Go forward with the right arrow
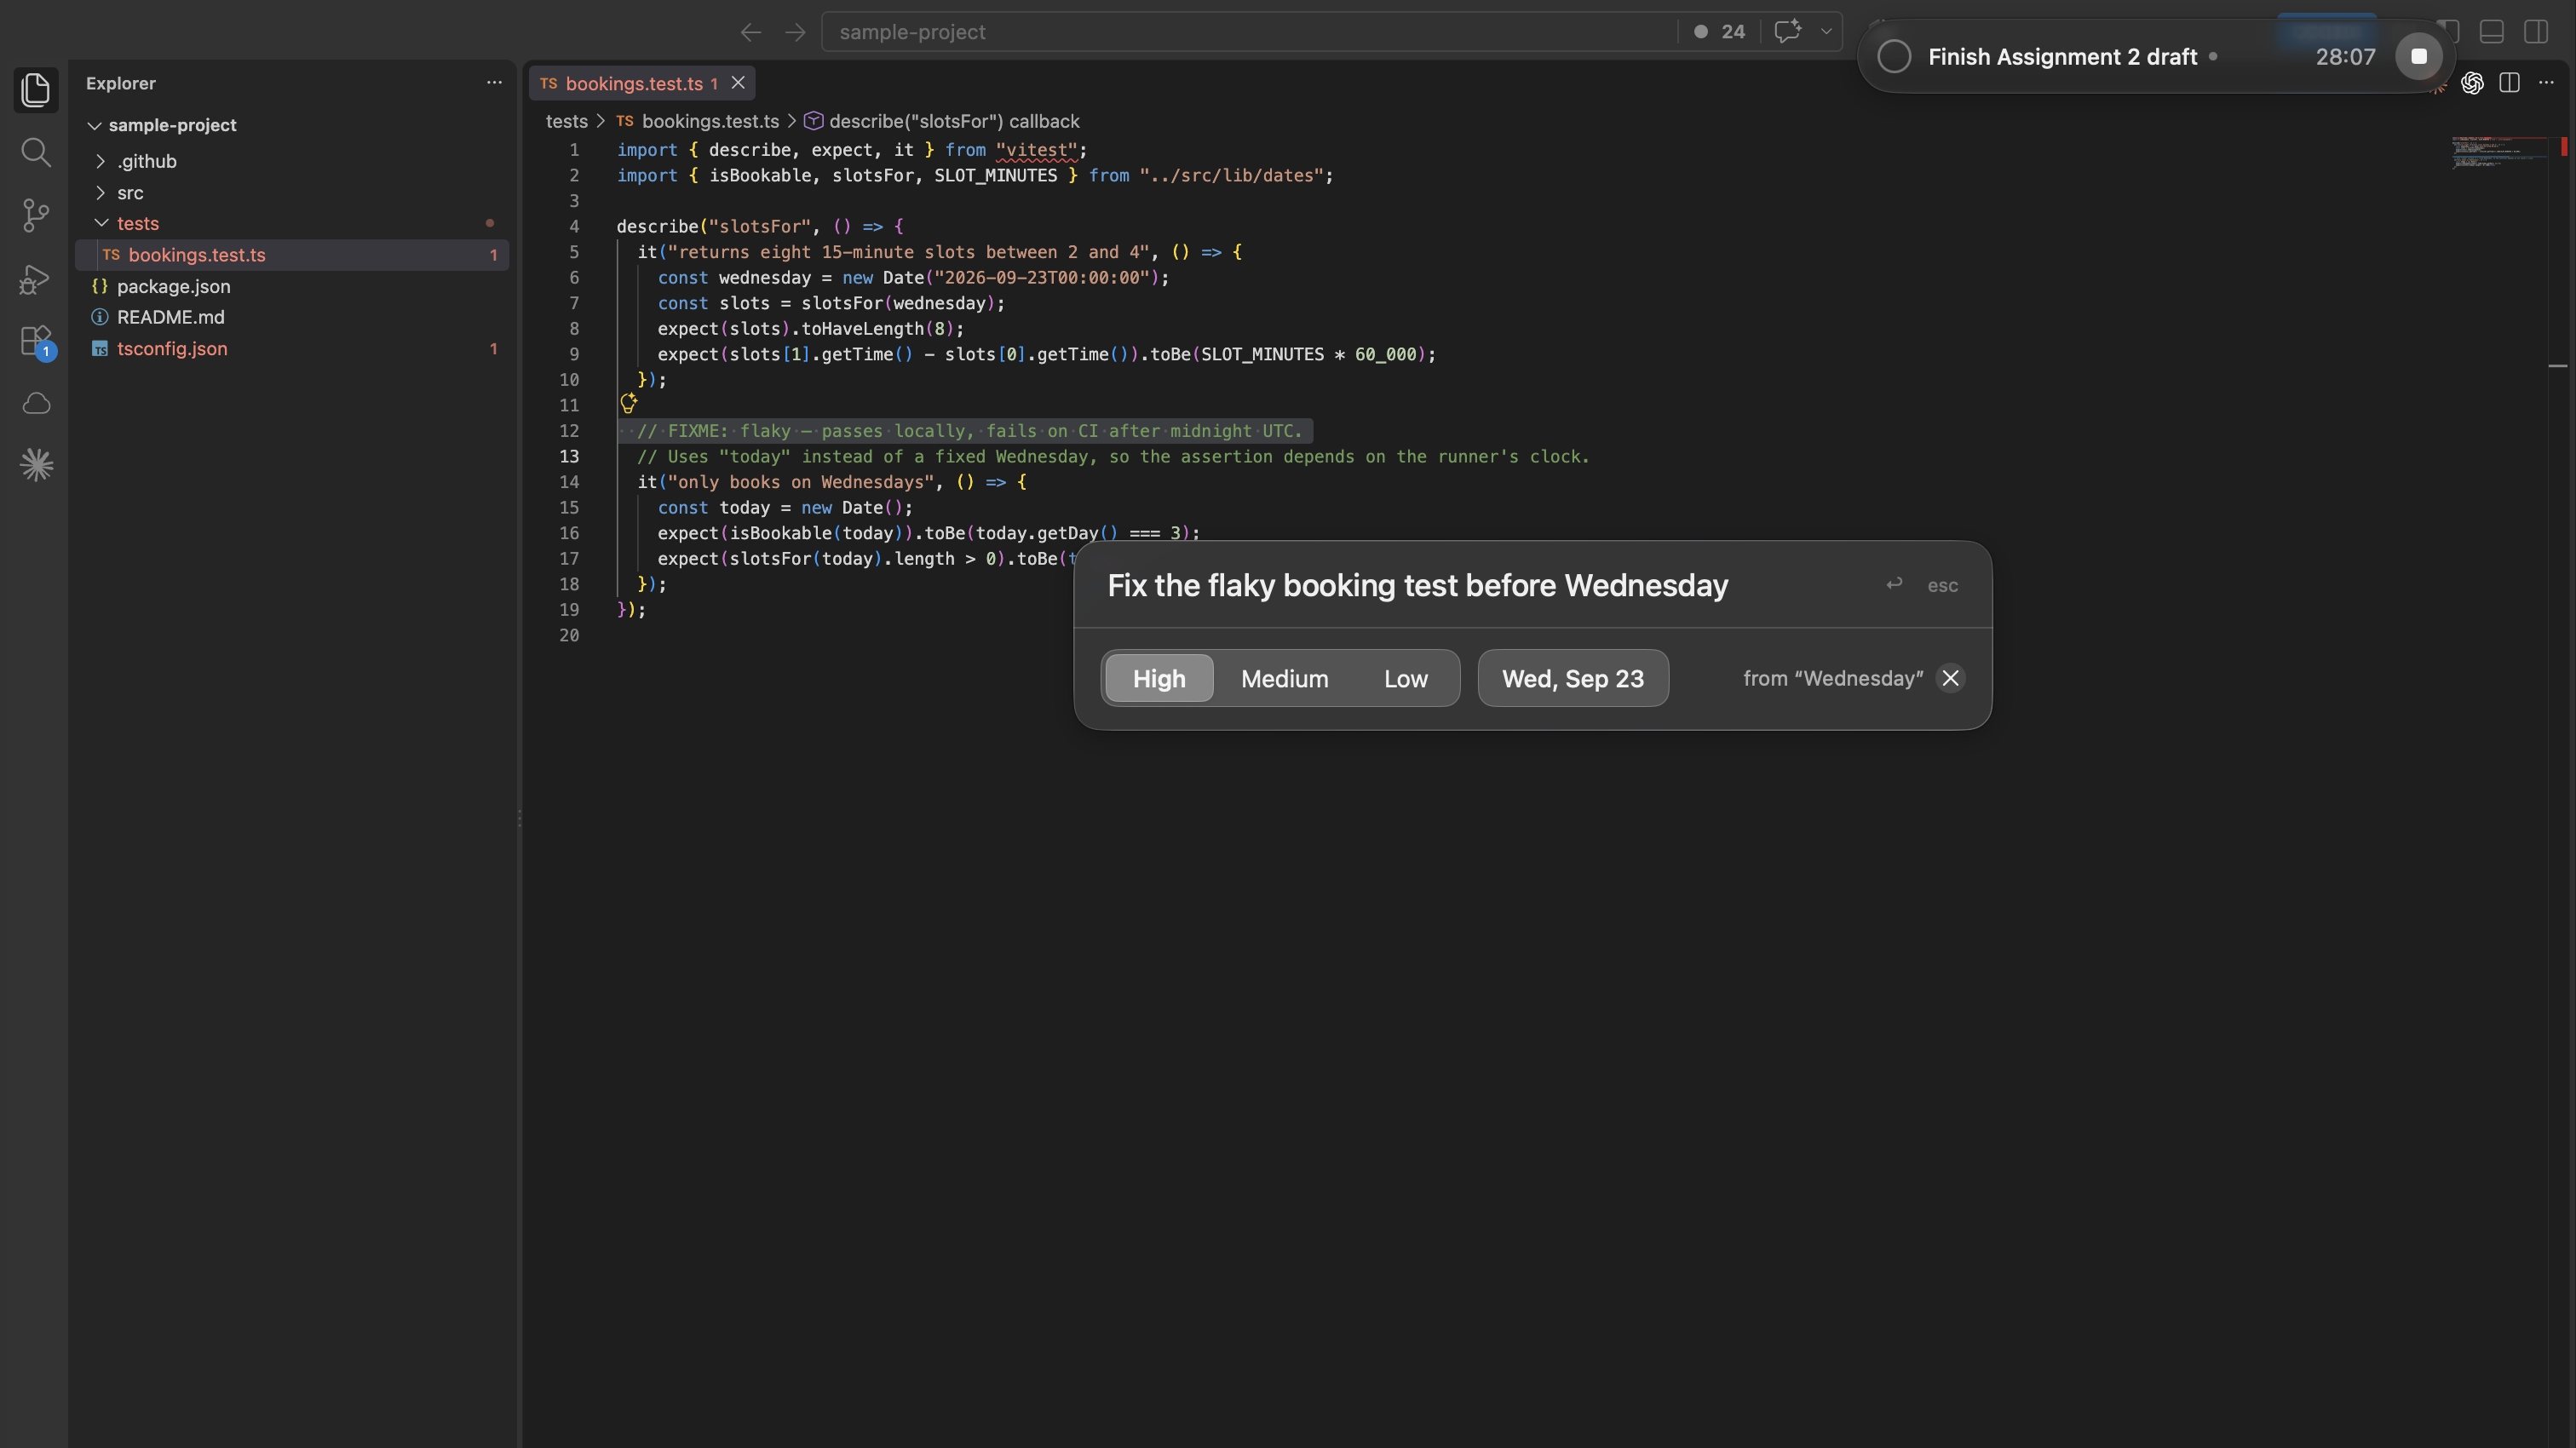 click(795, 32)
